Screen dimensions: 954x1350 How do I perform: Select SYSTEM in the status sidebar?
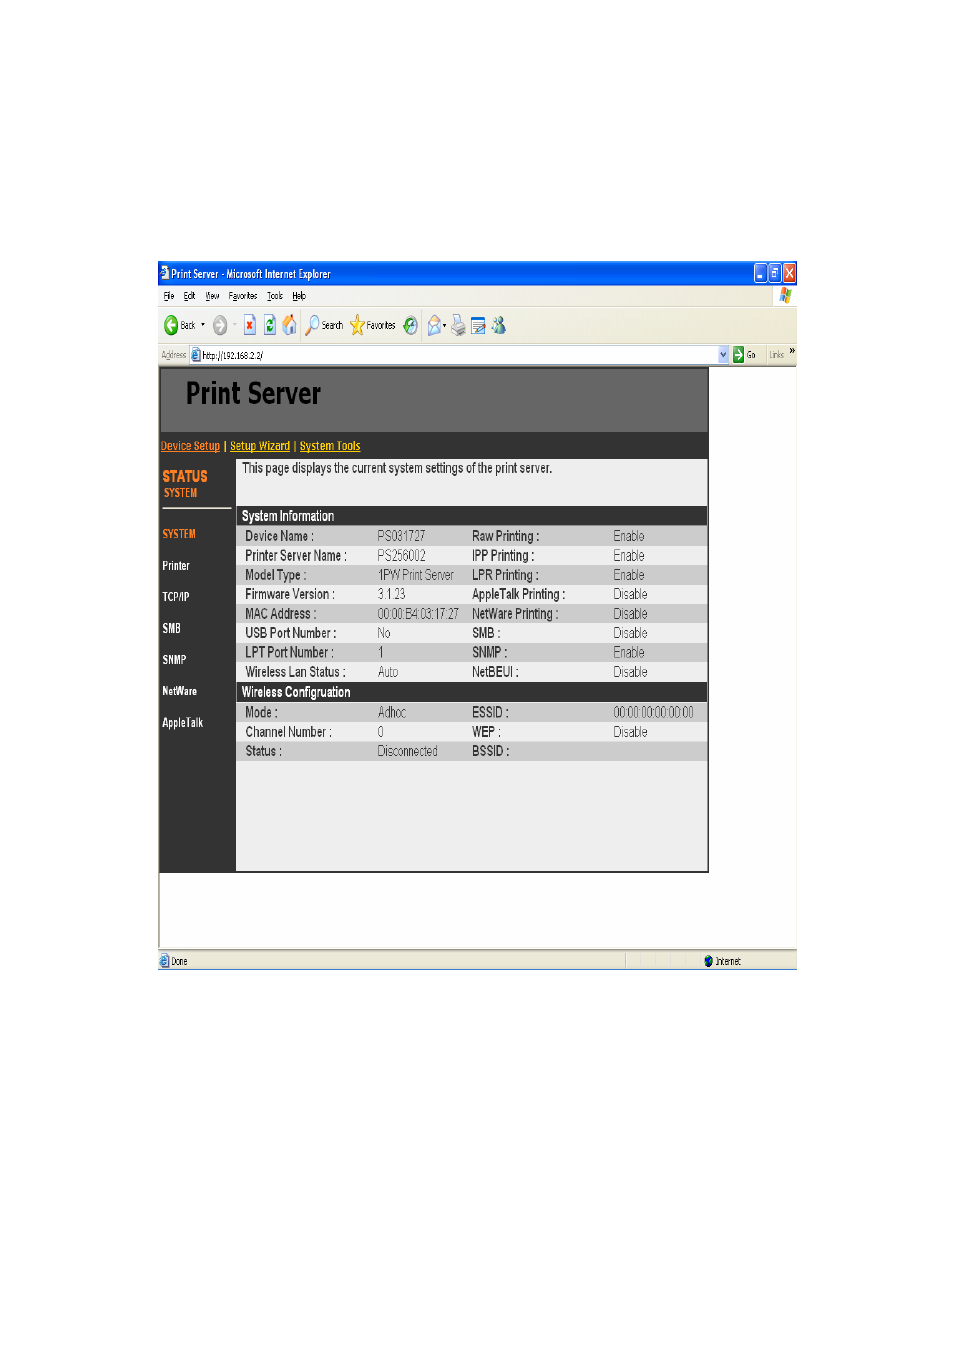[x=179, y=534]
